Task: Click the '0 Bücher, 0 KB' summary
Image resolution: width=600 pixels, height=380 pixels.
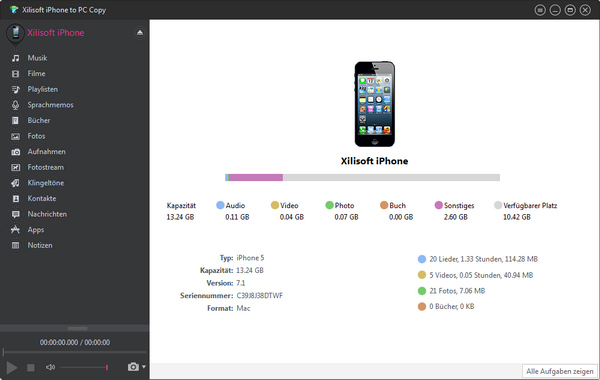Action: tap(452, 307)
